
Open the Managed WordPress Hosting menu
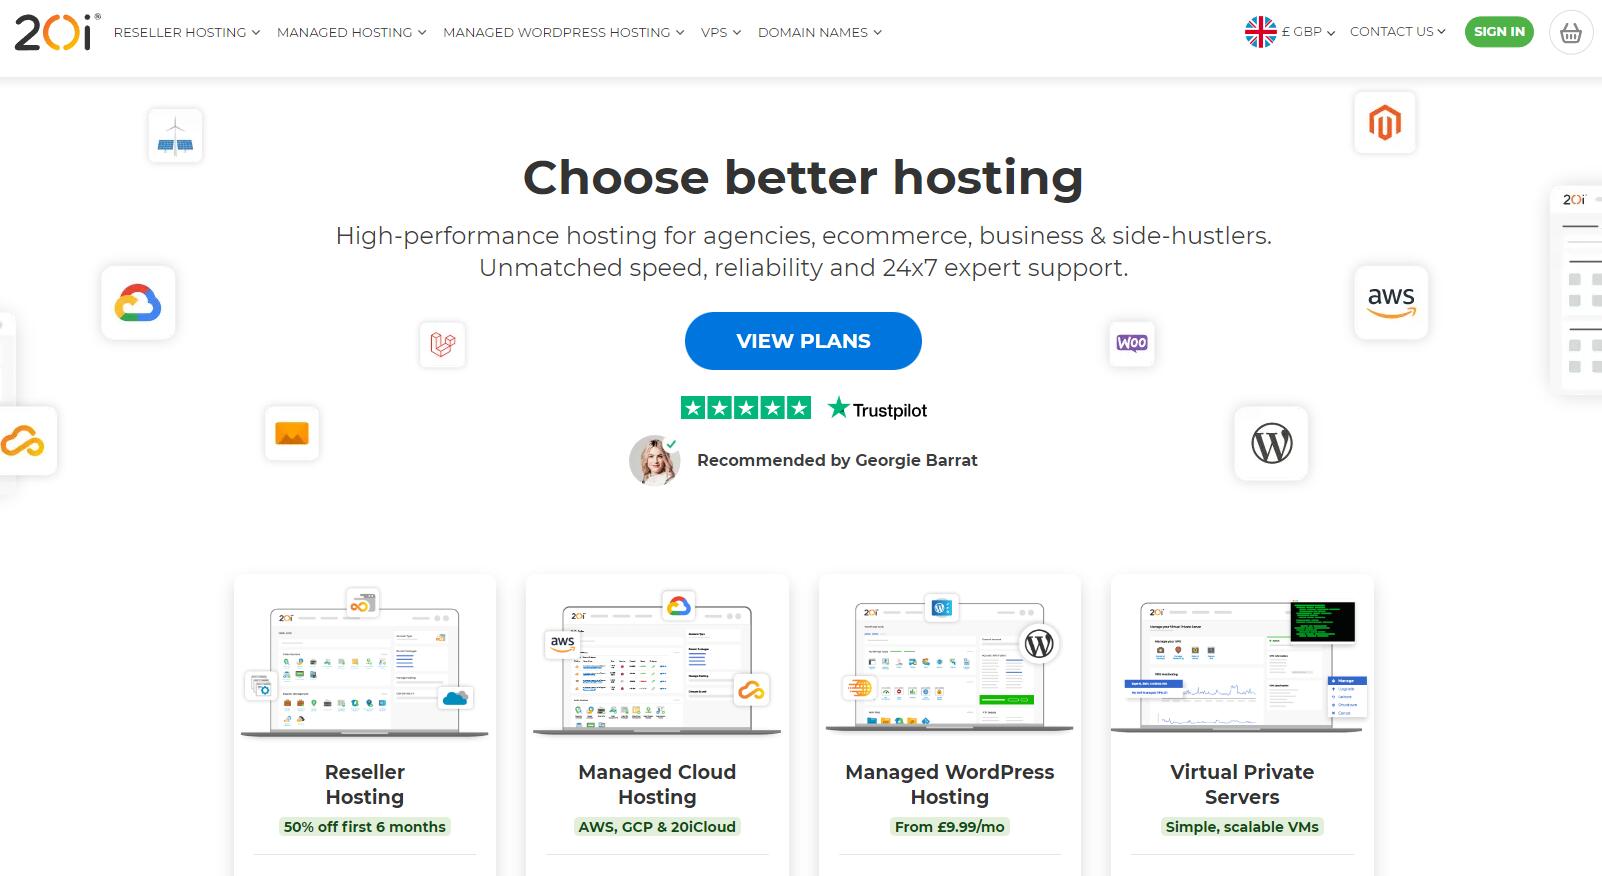point(564,32)
